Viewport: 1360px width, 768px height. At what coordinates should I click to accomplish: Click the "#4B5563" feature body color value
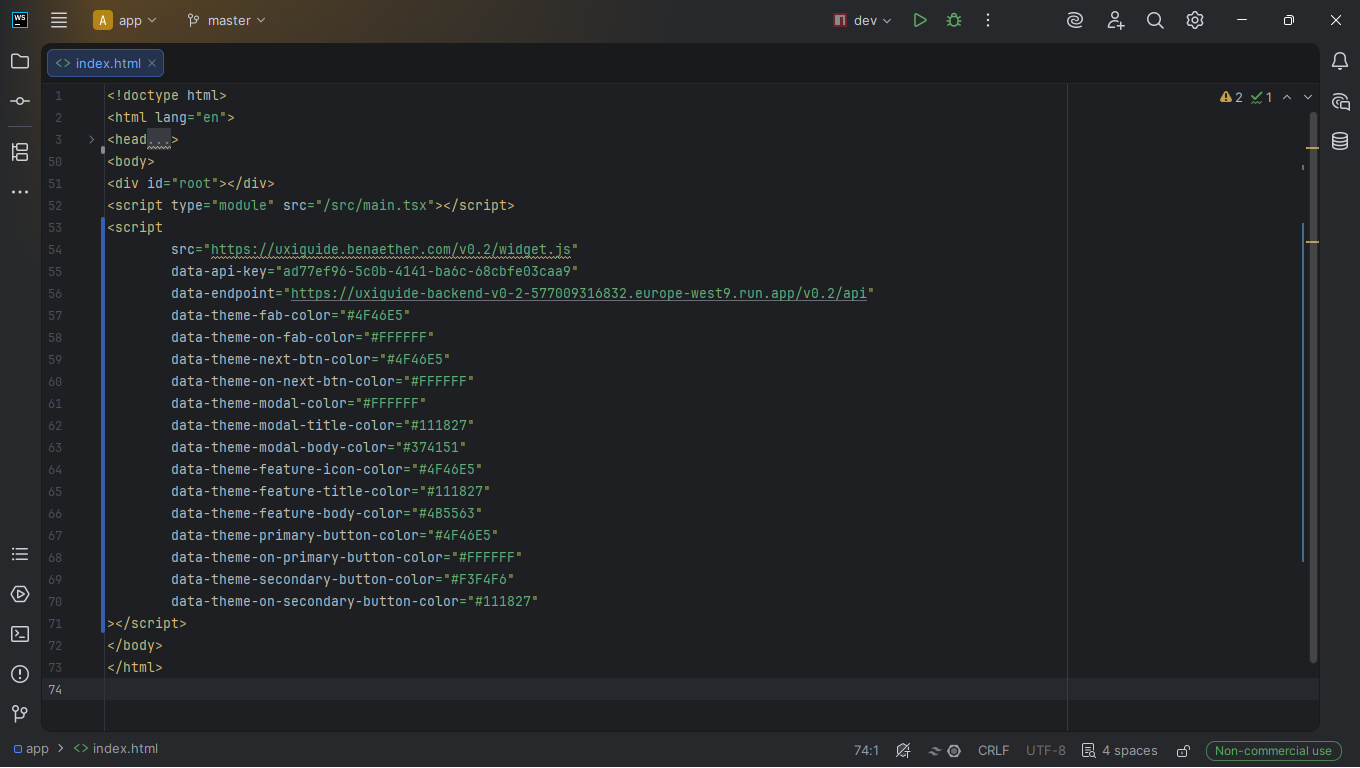[446, 513]
